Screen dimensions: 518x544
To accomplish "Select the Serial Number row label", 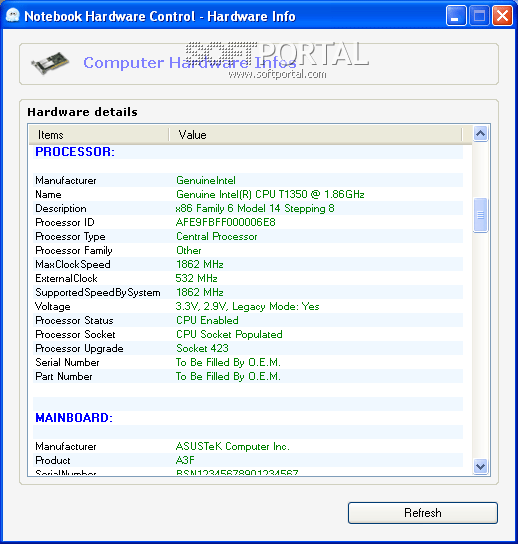I will 67,363.
